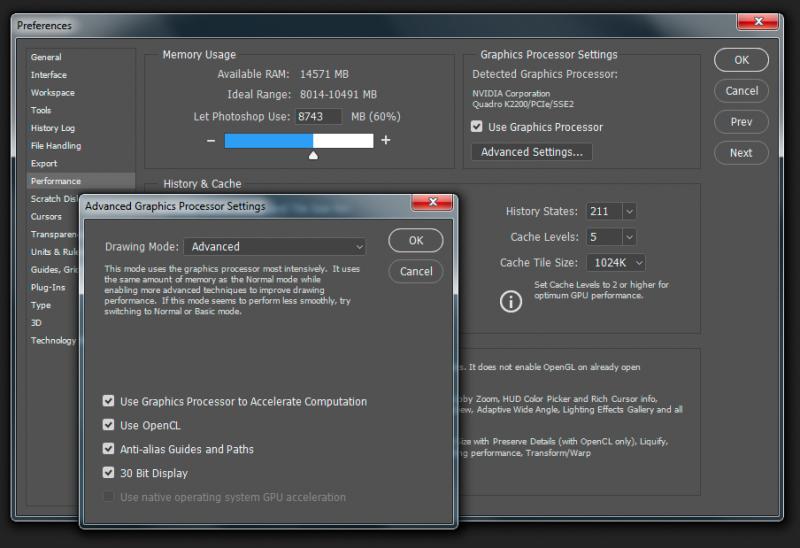Click the plus icon to increase memory usage

386,140
